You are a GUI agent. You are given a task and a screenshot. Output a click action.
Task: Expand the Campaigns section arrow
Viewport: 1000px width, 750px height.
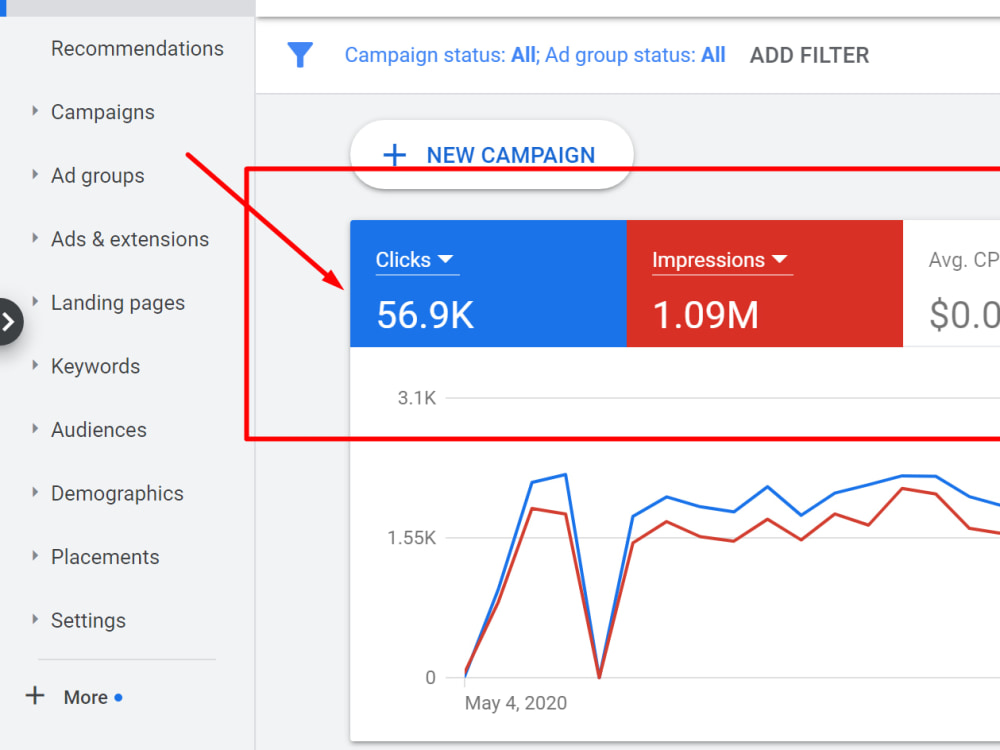pos(35,111)
